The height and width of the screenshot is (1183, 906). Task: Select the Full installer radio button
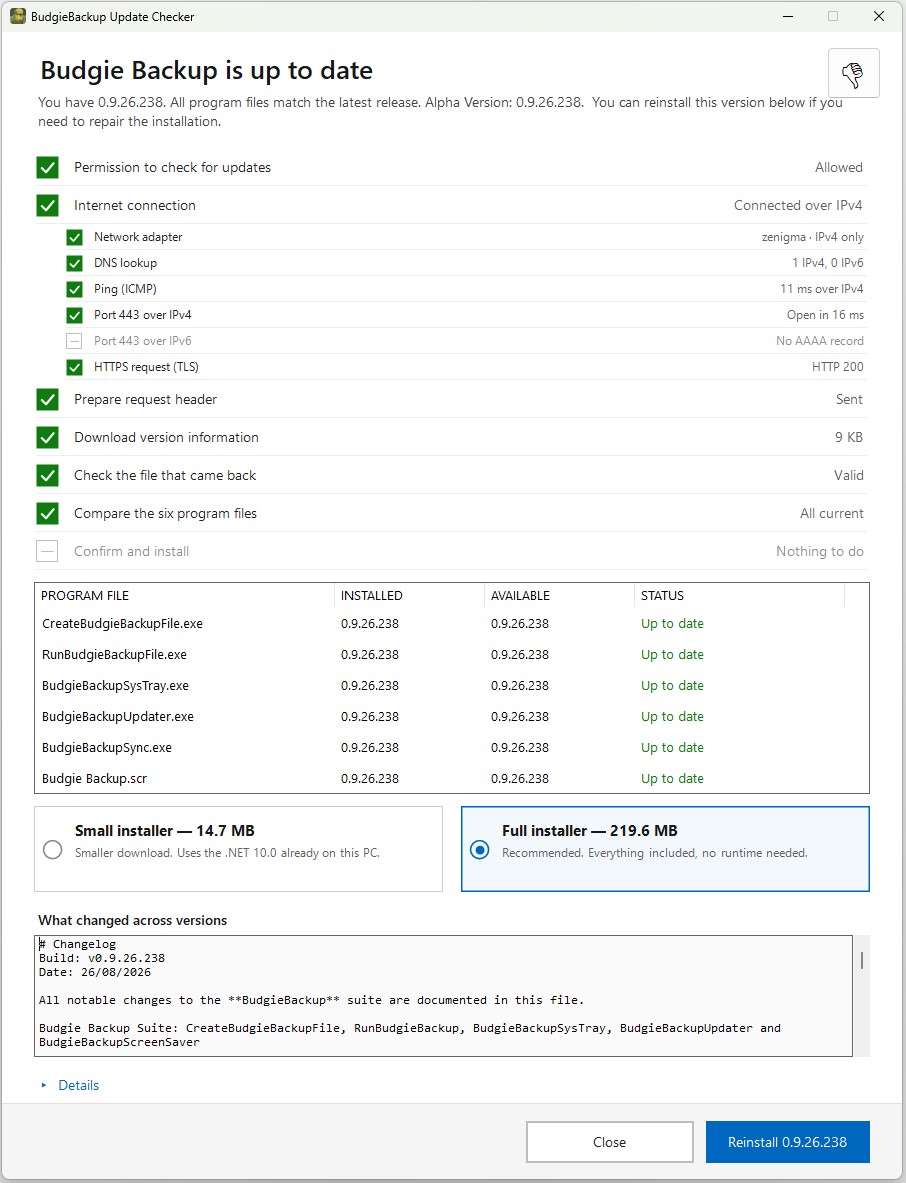(480, 850)
